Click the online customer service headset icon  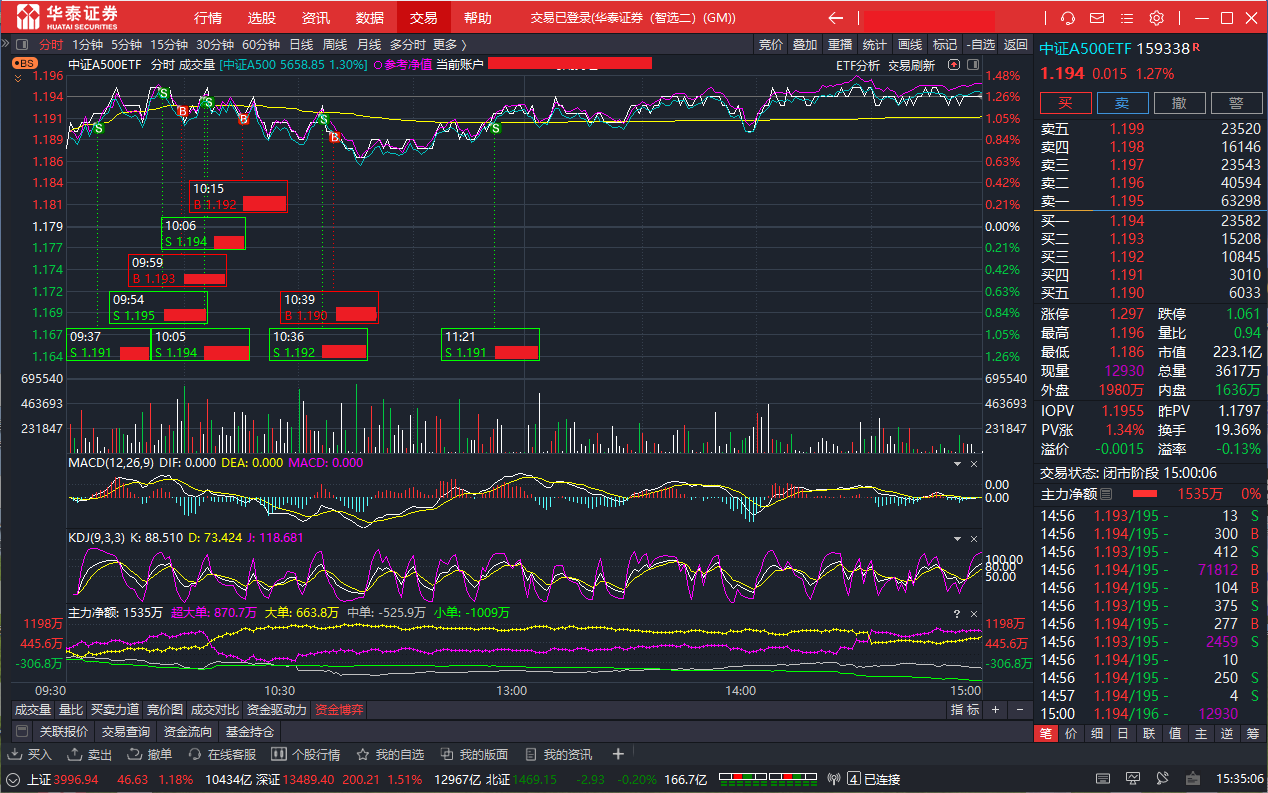(x=1067, y=18)
